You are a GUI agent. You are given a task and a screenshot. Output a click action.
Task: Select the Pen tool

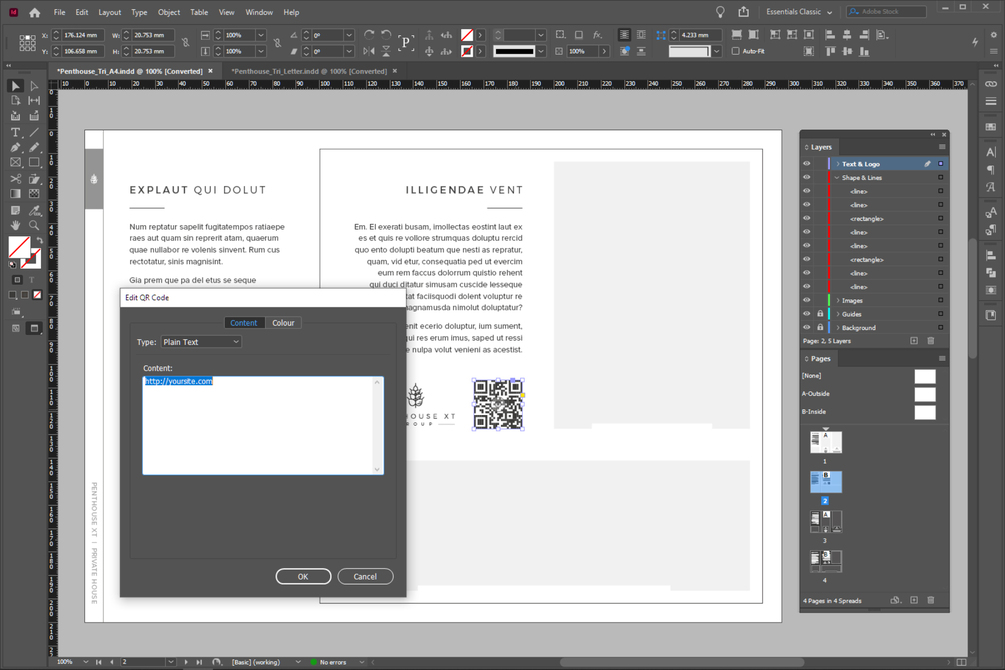click(15, 147)
